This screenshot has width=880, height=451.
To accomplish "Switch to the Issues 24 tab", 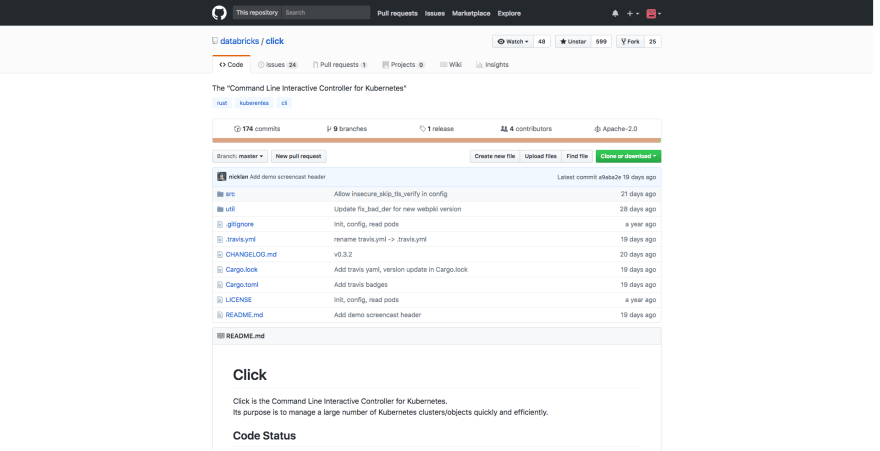I will click(277, 65).
